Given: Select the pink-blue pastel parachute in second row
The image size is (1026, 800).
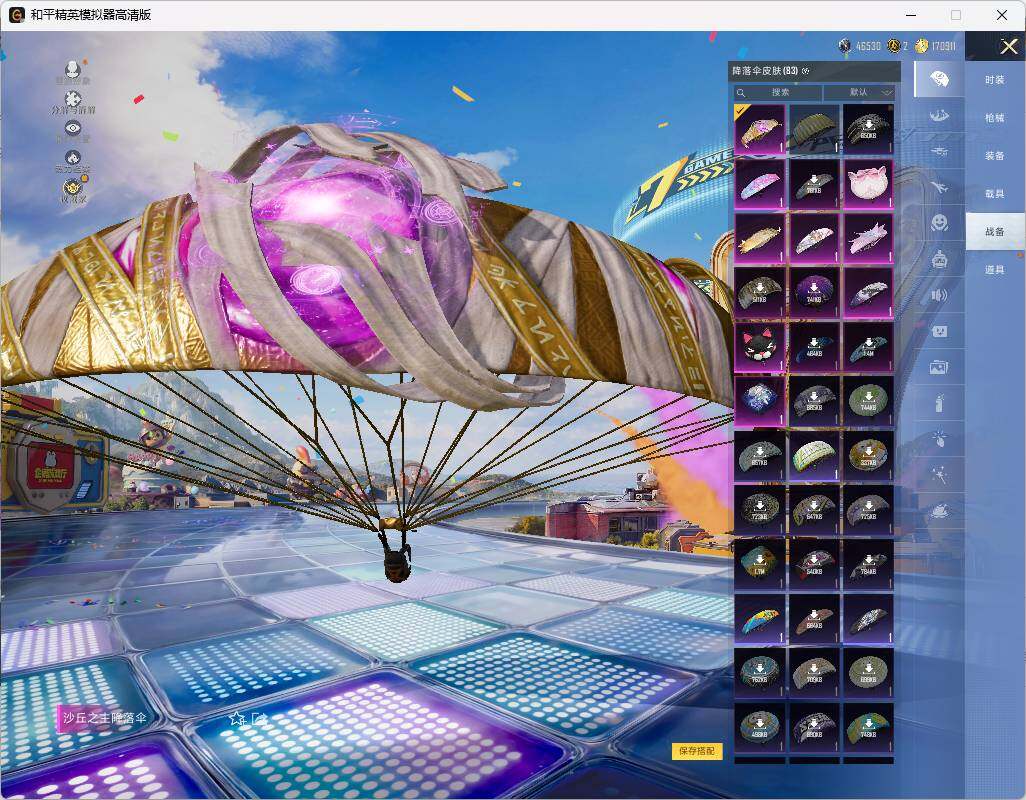Looking at the screenshot, I should (x=759, y=183).
